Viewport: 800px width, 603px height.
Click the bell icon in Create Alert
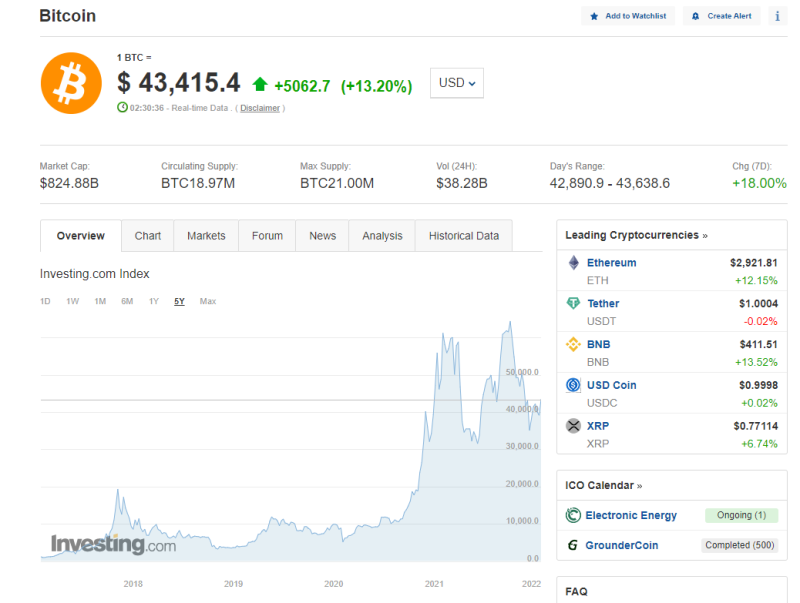[695, 16]
